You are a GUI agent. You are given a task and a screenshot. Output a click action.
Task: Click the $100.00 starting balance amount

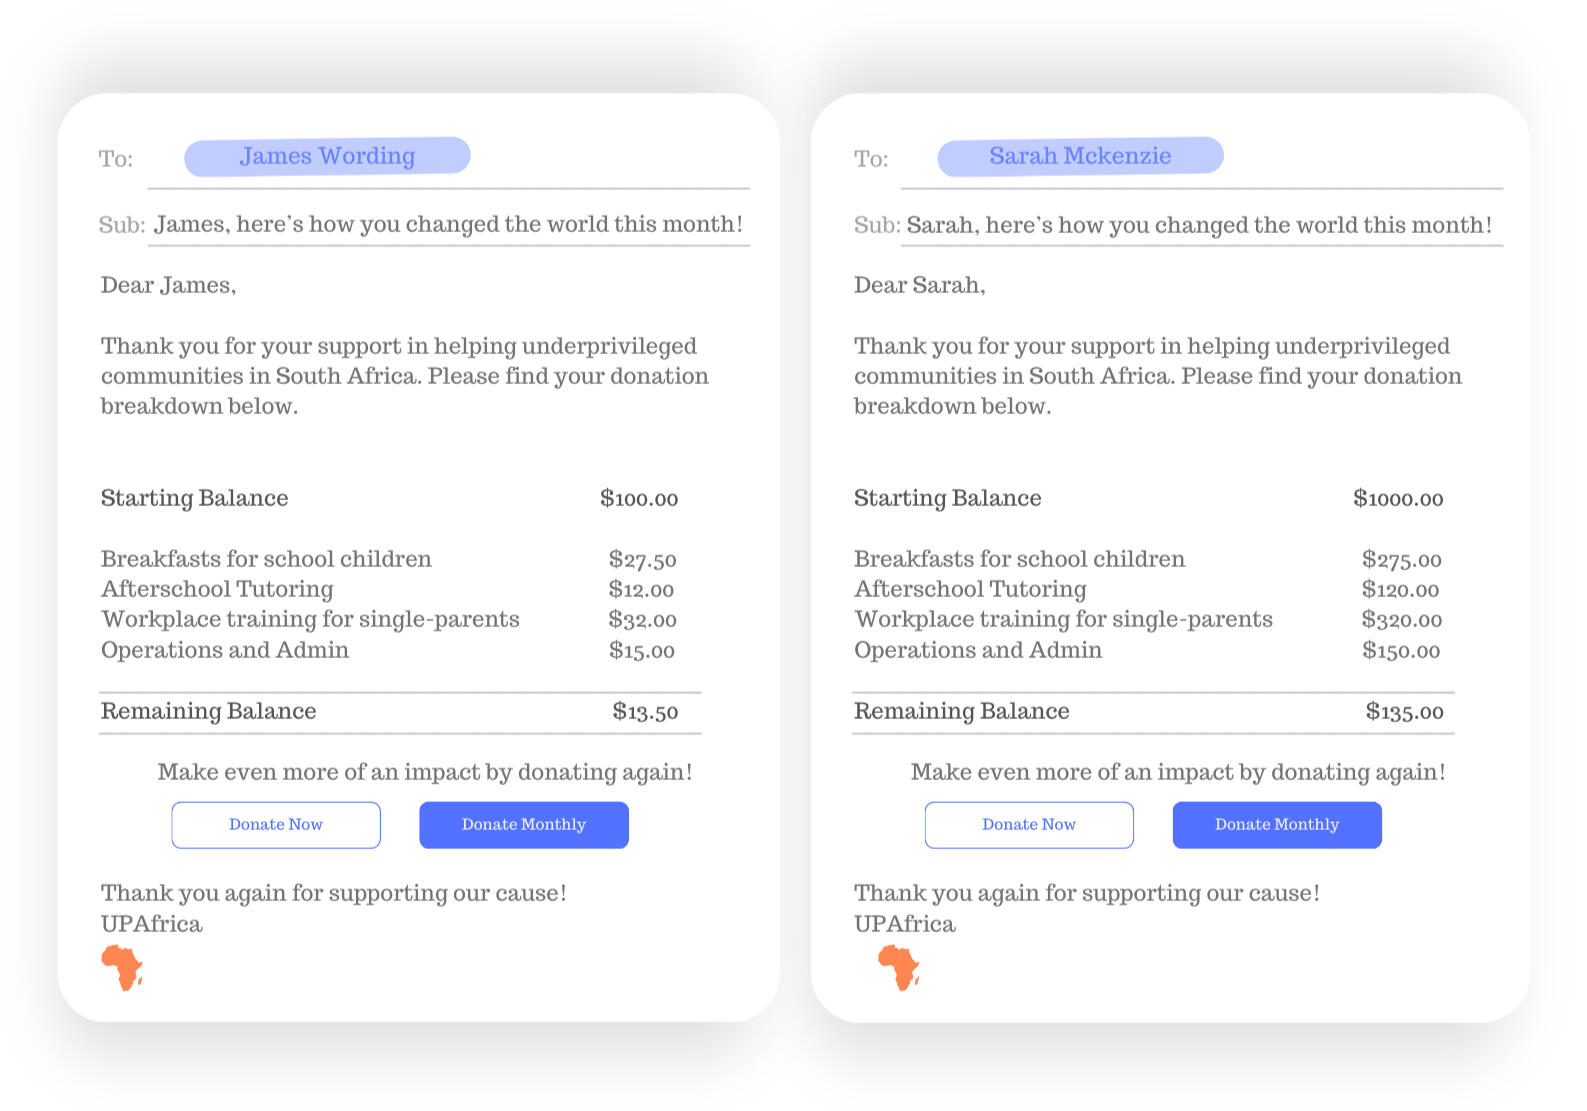[639, 498]
